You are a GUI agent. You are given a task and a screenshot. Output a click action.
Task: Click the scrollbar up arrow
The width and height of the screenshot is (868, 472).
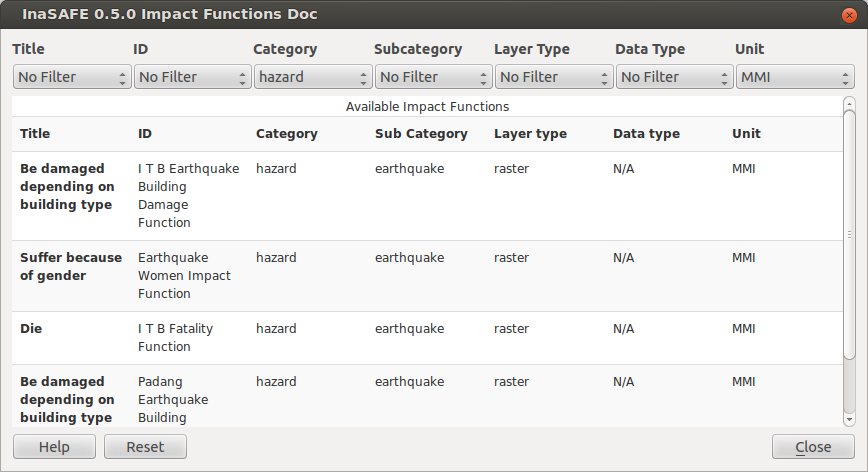click(x=849, y=103)
